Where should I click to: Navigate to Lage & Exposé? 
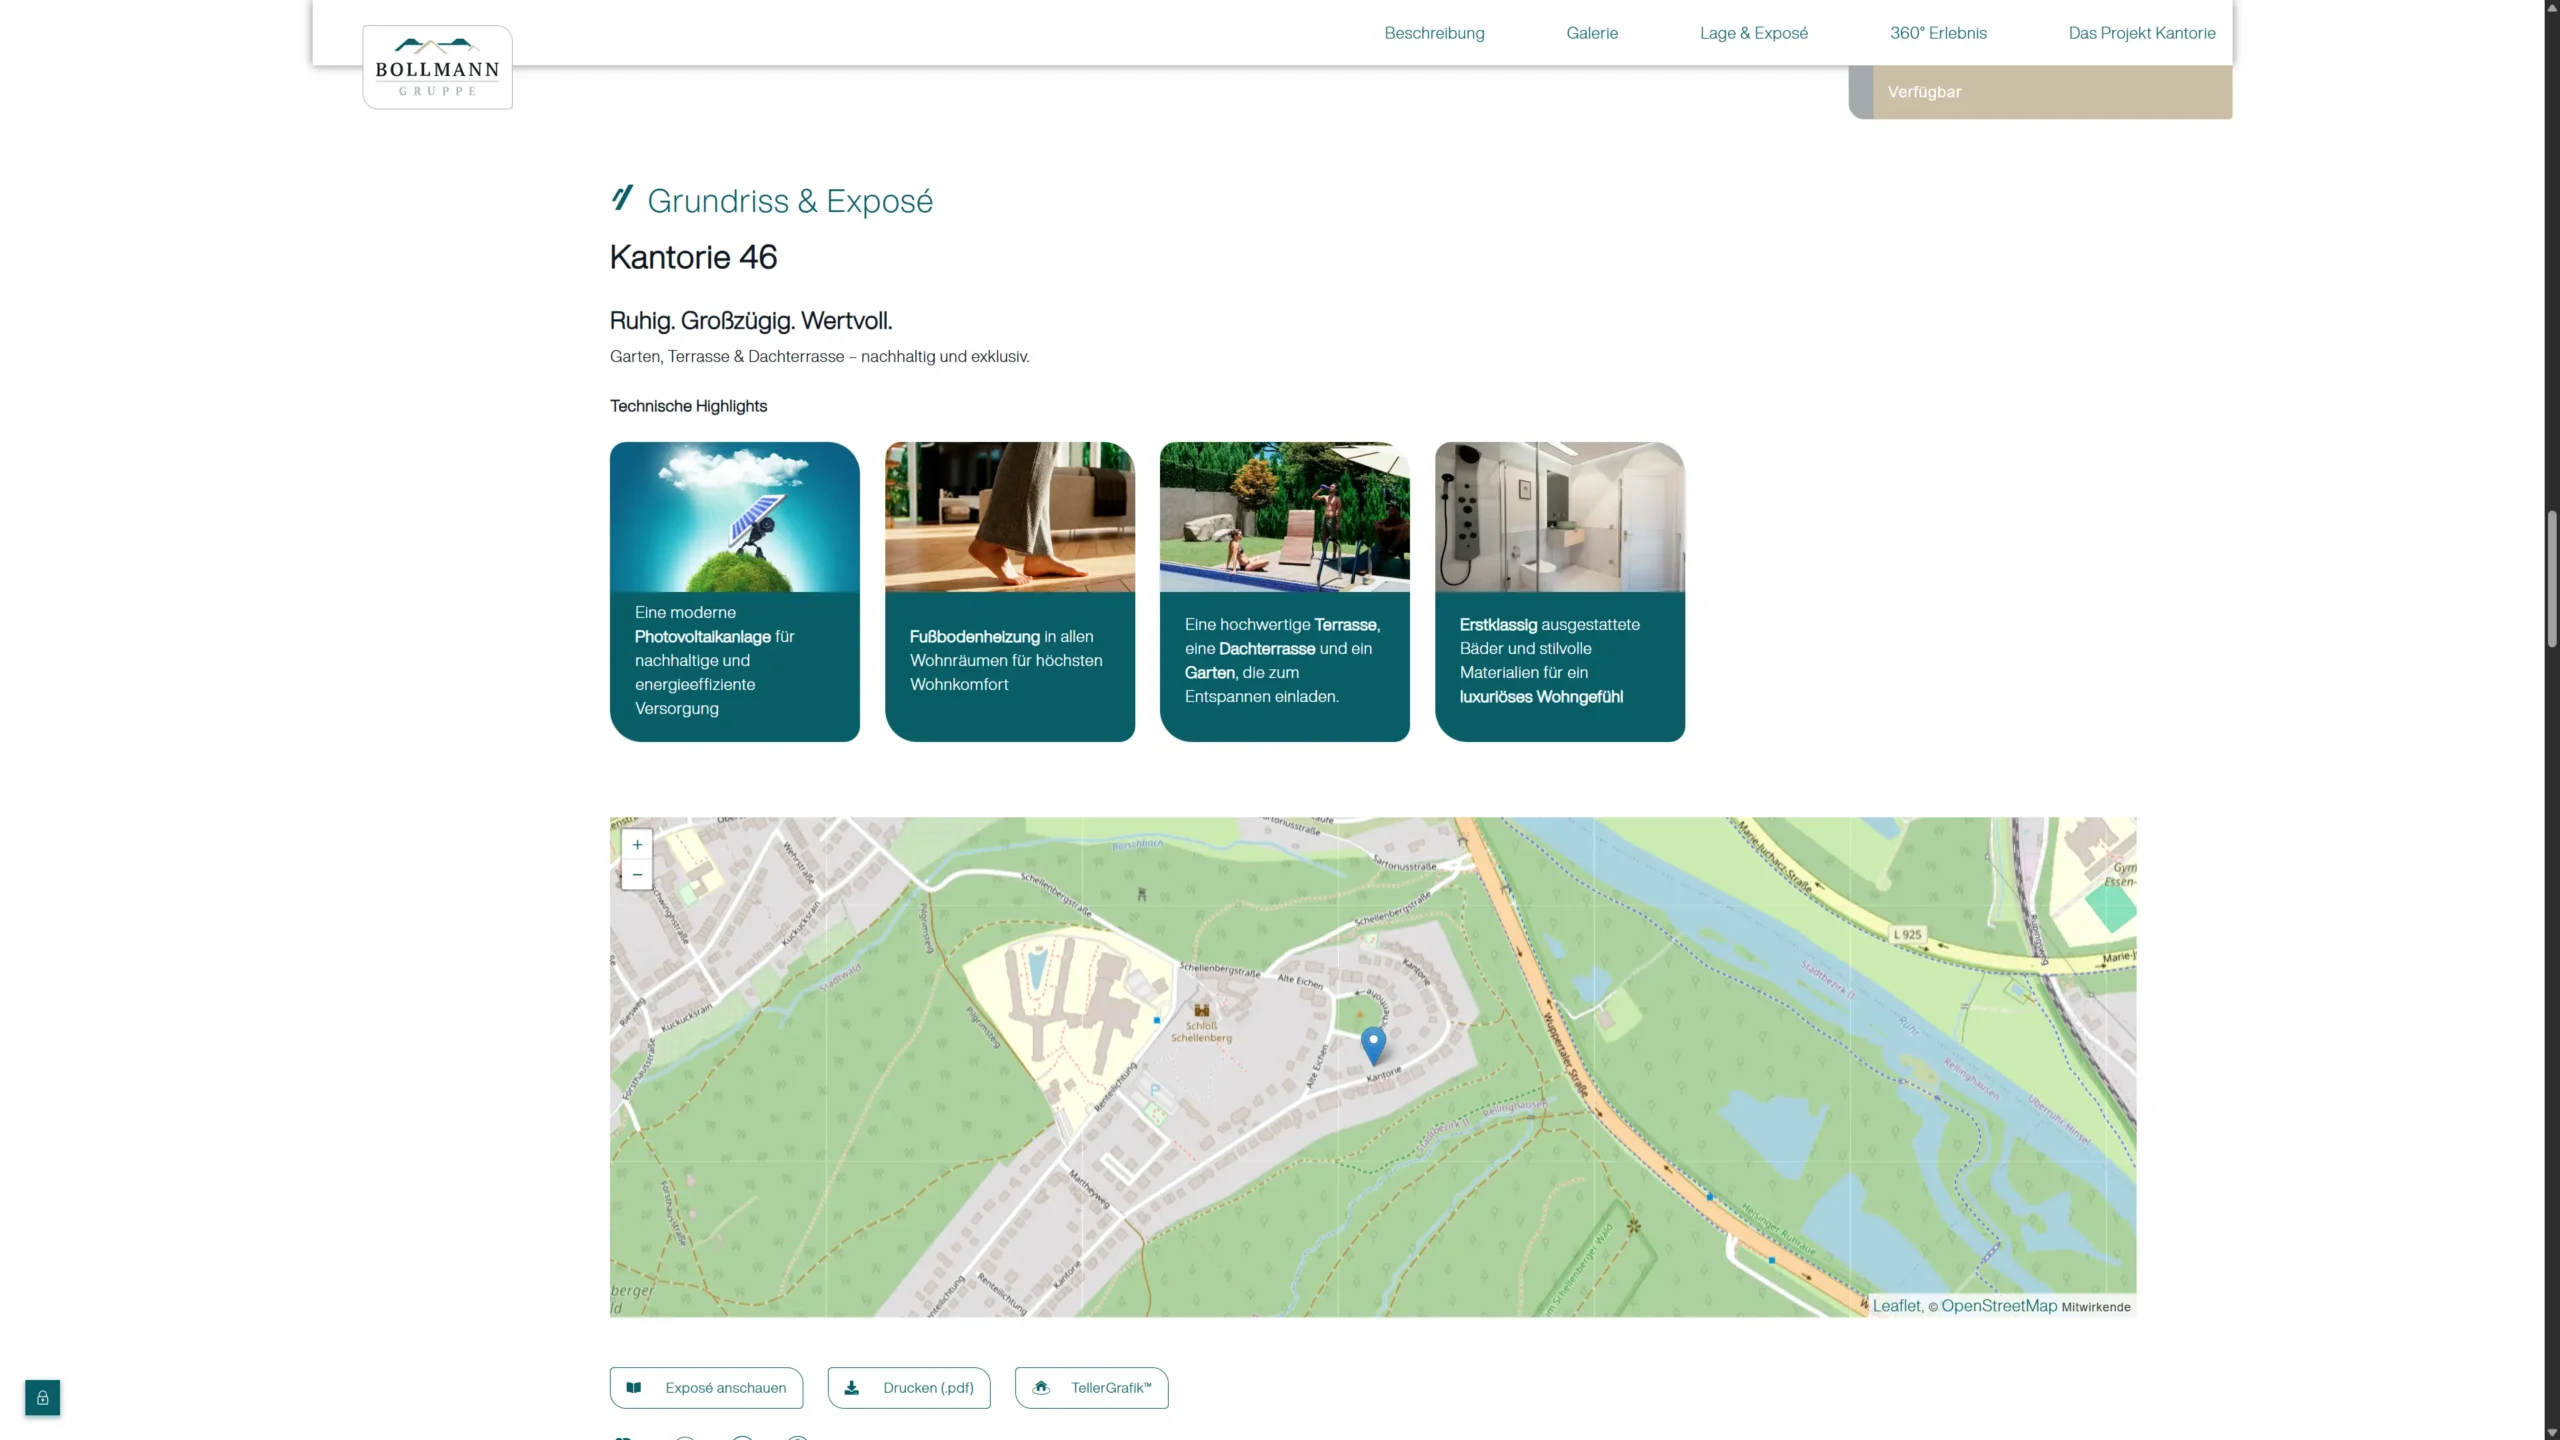(1753, 33)
